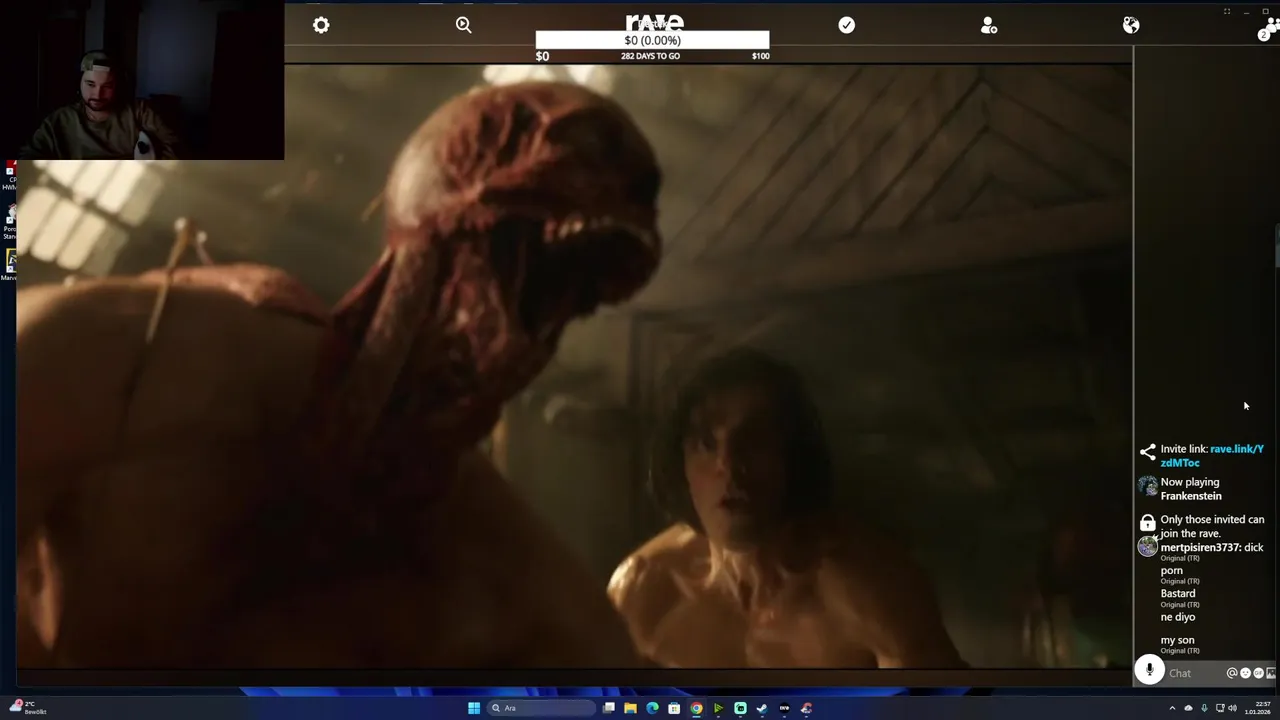This screenshot has height=720, width=1280.
Task: Click the donation progress bar
Action: [x=652, y=40]
